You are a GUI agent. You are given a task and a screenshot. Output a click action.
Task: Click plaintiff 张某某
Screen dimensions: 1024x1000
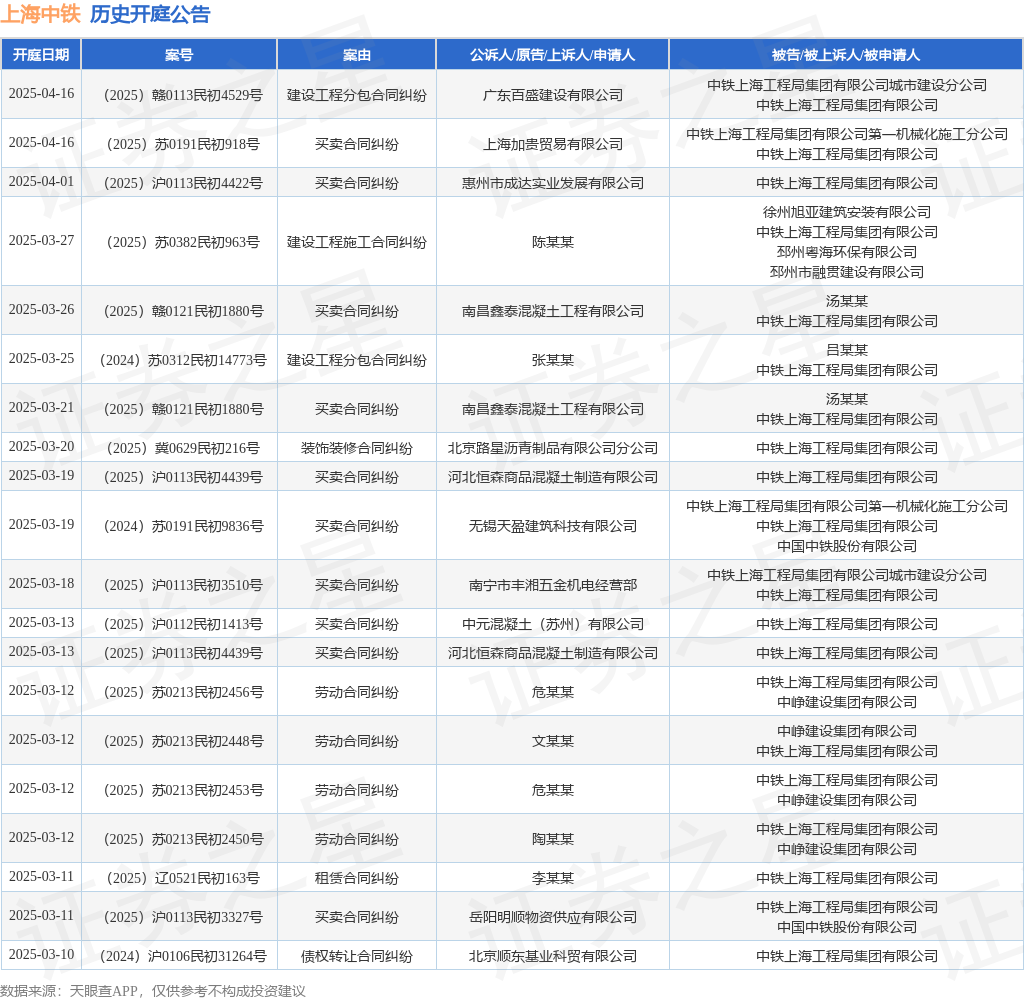pos(552,361)
